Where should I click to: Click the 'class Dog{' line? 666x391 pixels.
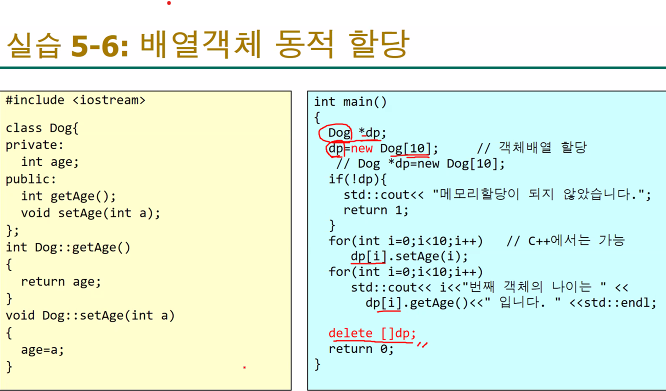tap(42, 128)
